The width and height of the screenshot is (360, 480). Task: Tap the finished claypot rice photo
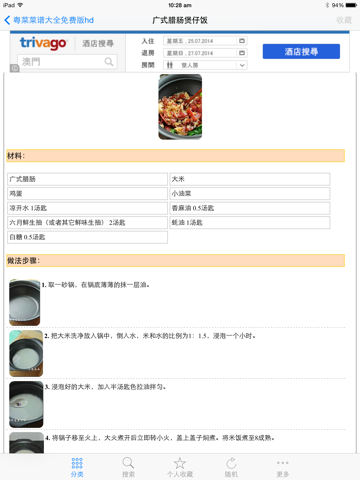[180, 107]
